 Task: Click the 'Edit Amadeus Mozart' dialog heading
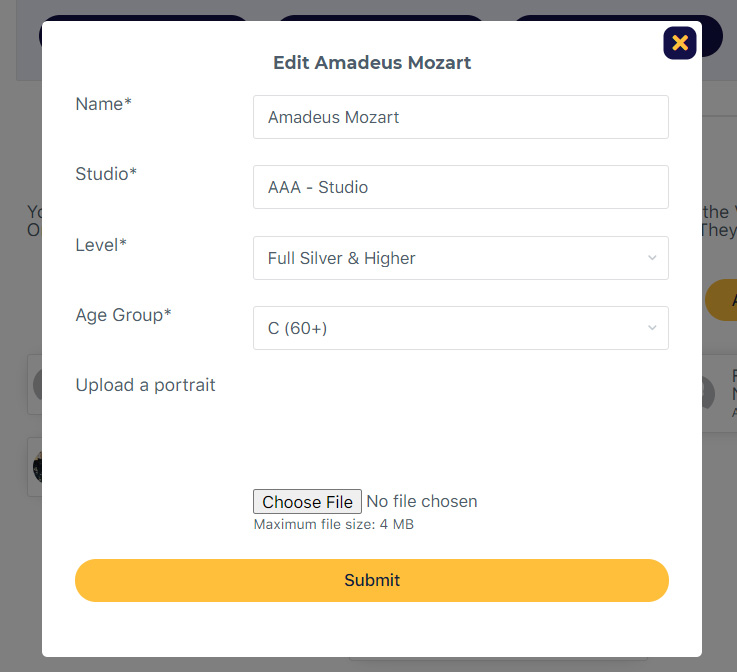point(372,63)
